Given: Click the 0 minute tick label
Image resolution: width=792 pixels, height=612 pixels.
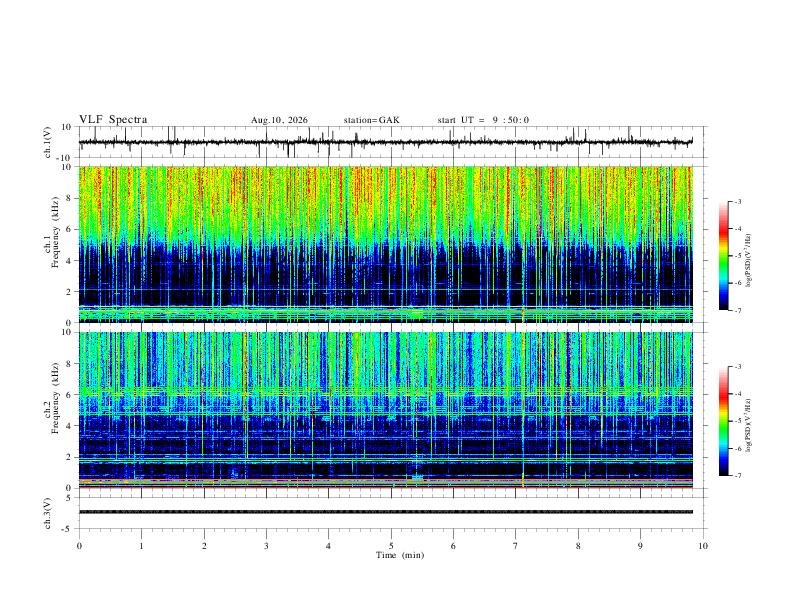Looking at the screenshot, I should 79,546.
